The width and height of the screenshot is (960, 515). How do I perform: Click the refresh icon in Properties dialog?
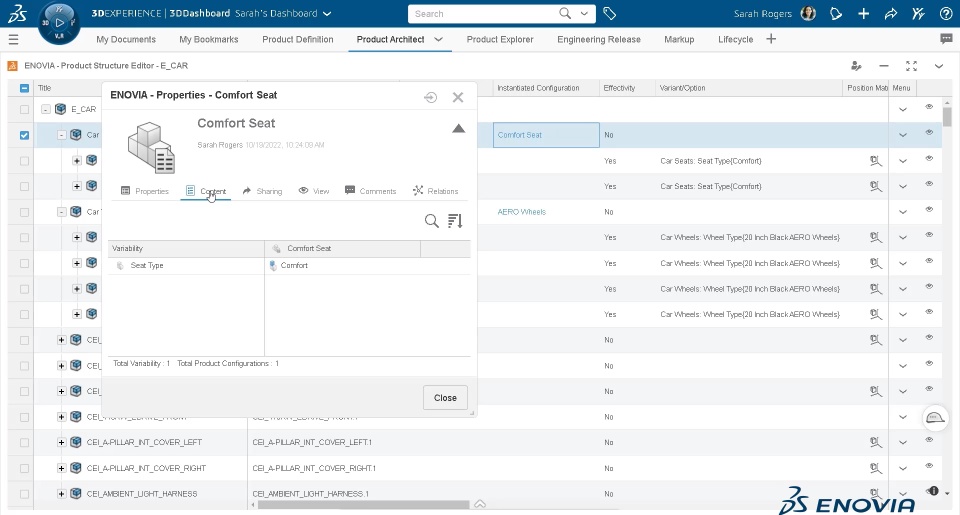click(430, 97)
